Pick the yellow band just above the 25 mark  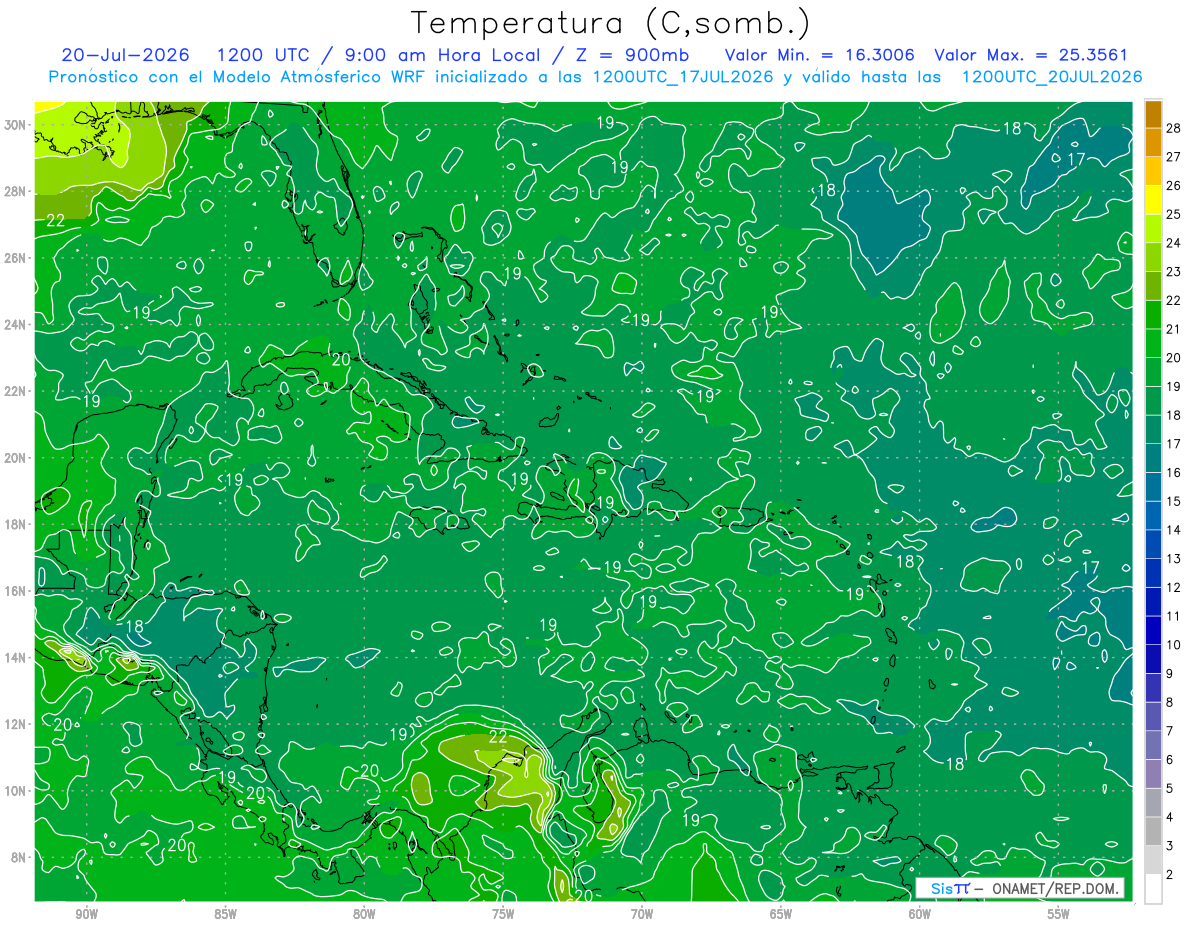[x=1153, y=200]
